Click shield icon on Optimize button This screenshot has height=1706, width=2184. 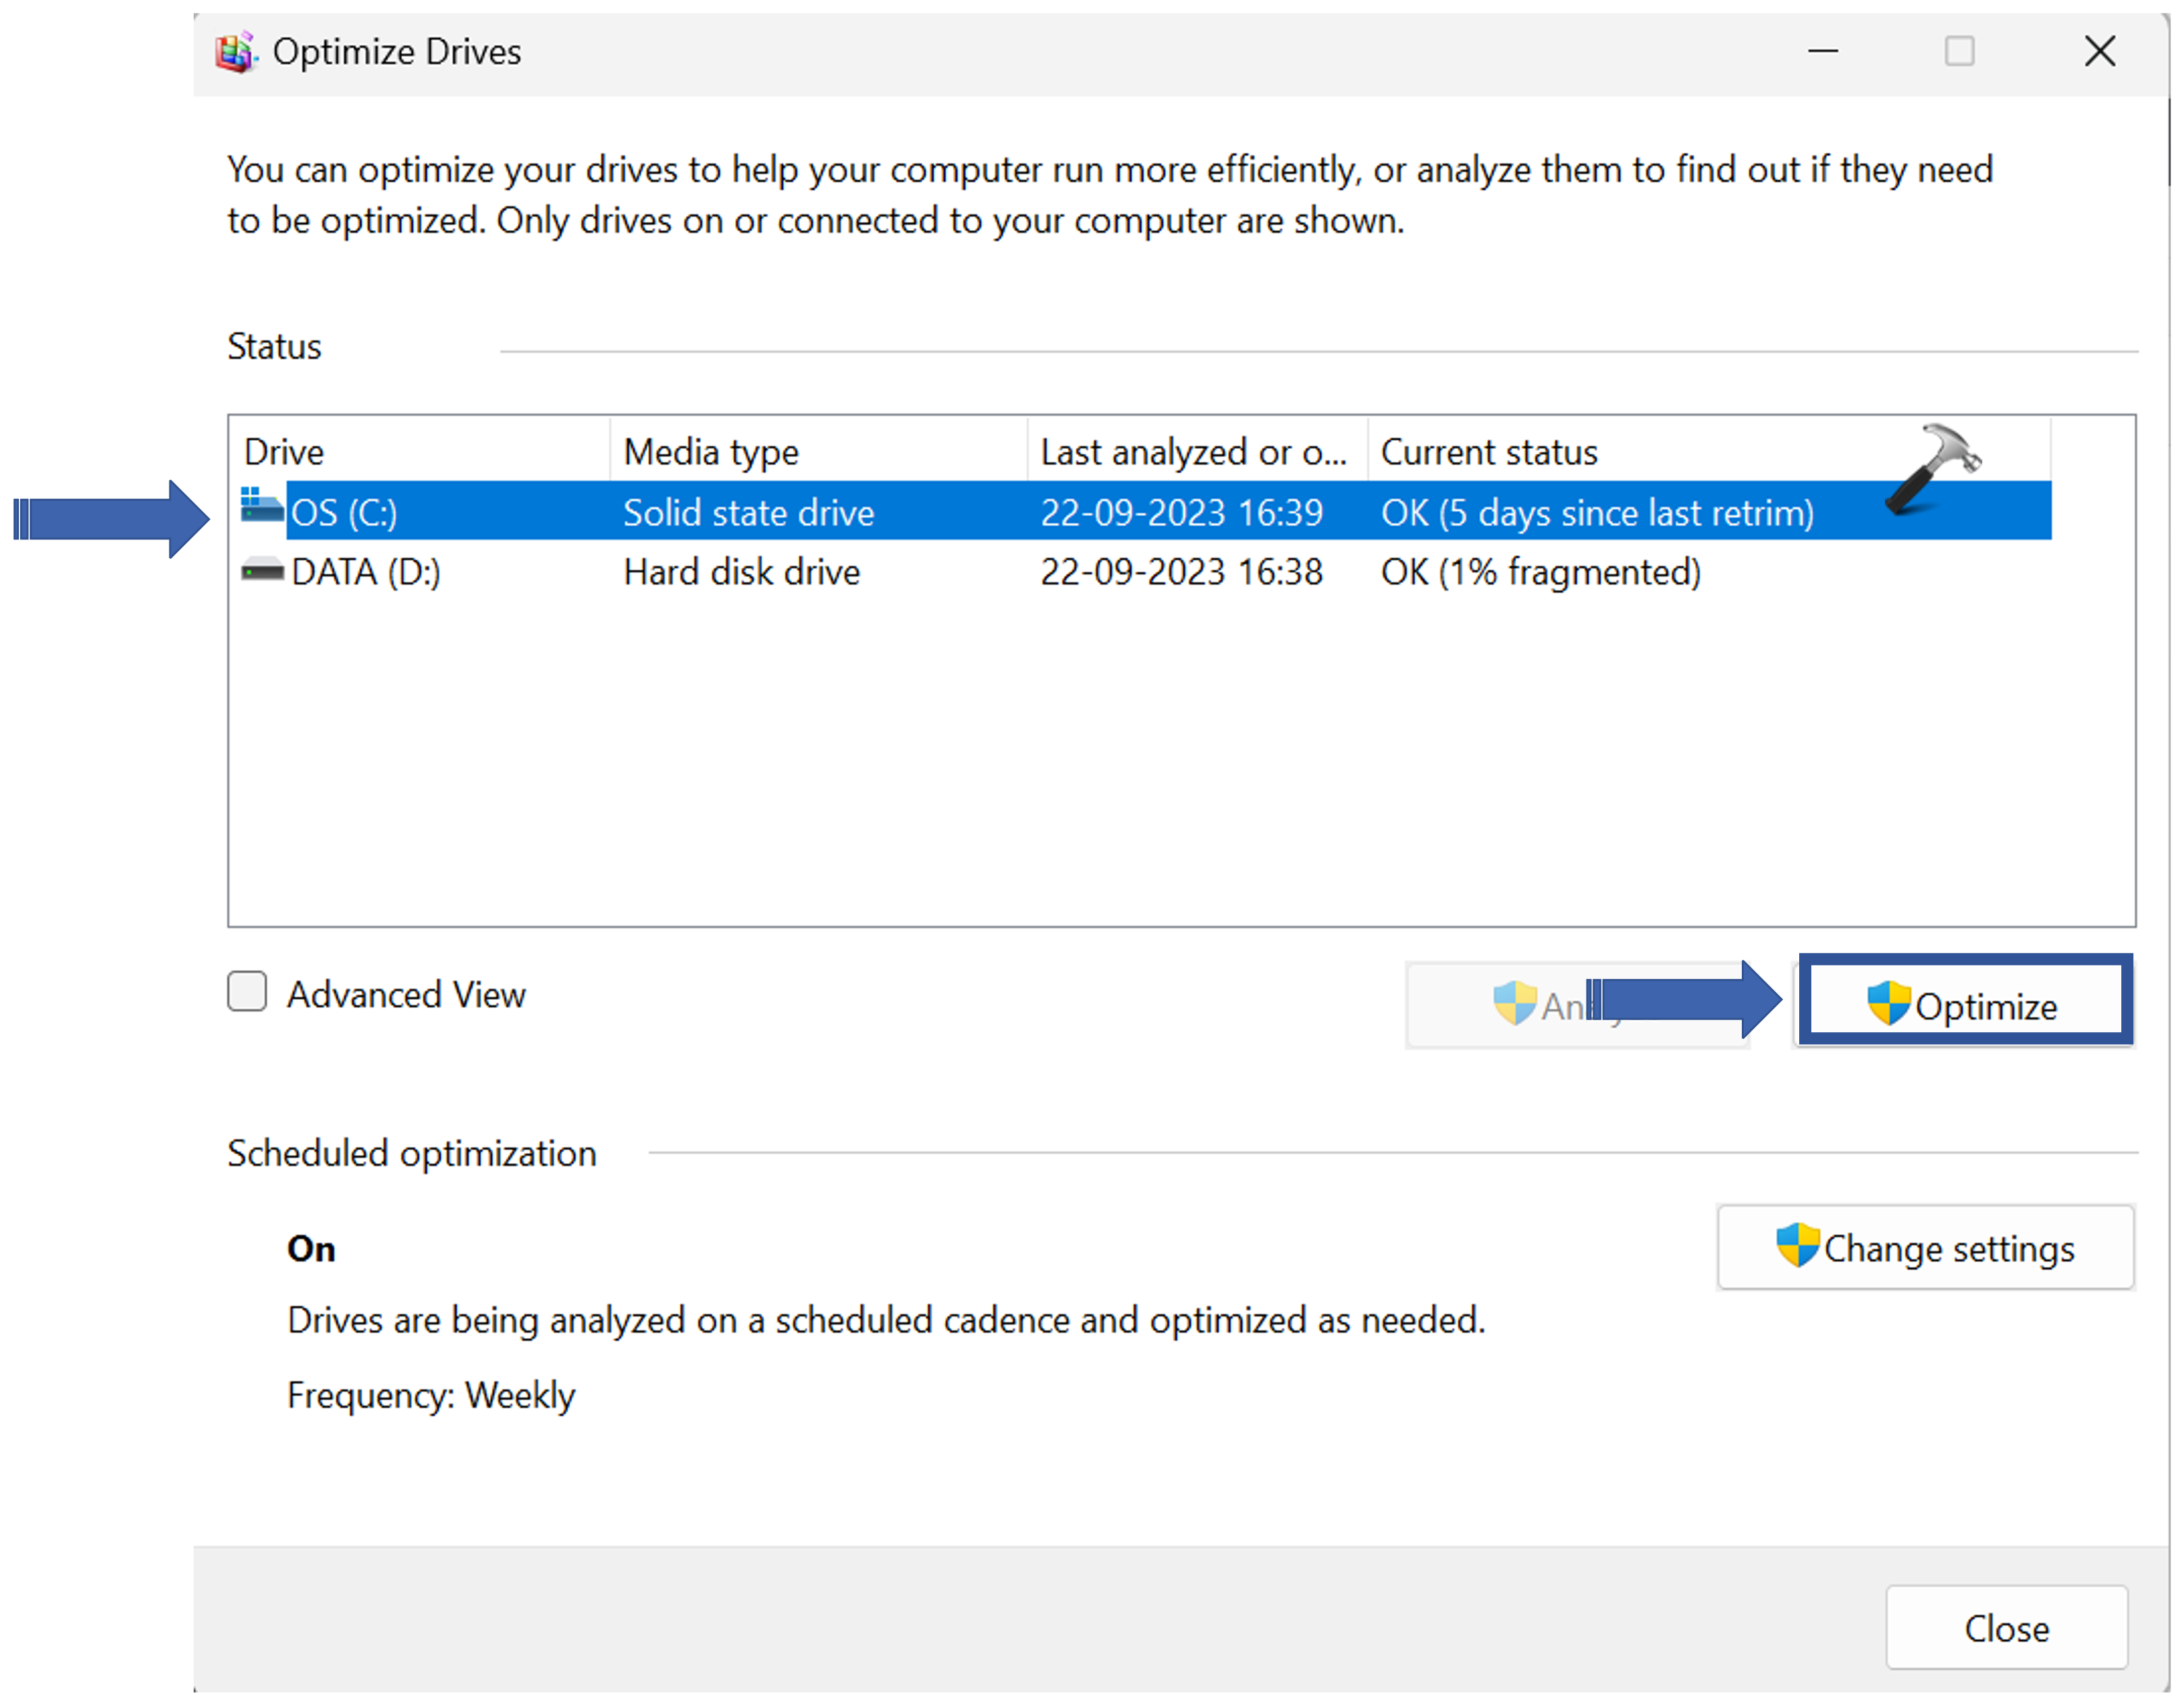pyautogui.click(x=1889, y=1004)
